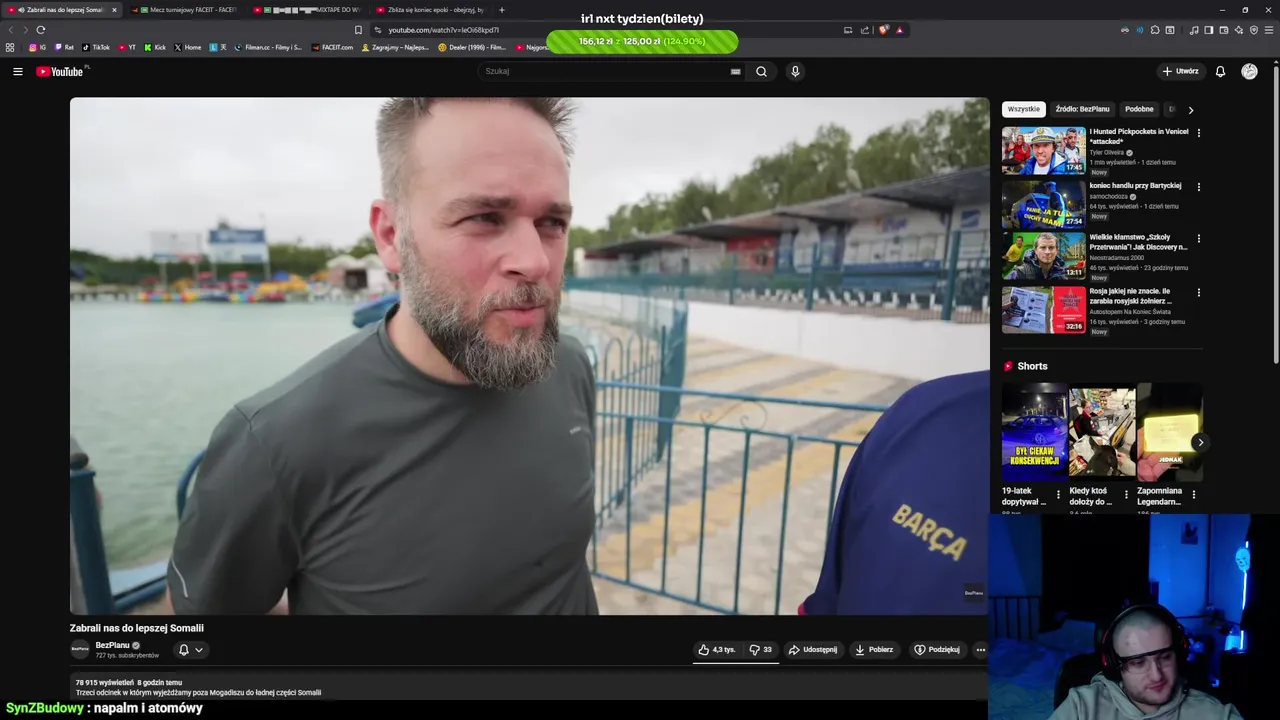Open the IG bookmark
The width and height of the screenshot is (1280, 720).
coord(38,47)
